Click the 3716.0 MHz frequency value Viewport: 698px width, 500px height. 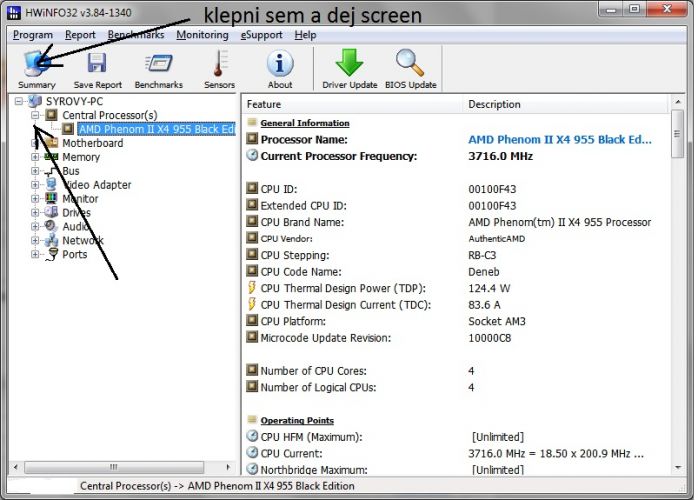pos(500,156)
